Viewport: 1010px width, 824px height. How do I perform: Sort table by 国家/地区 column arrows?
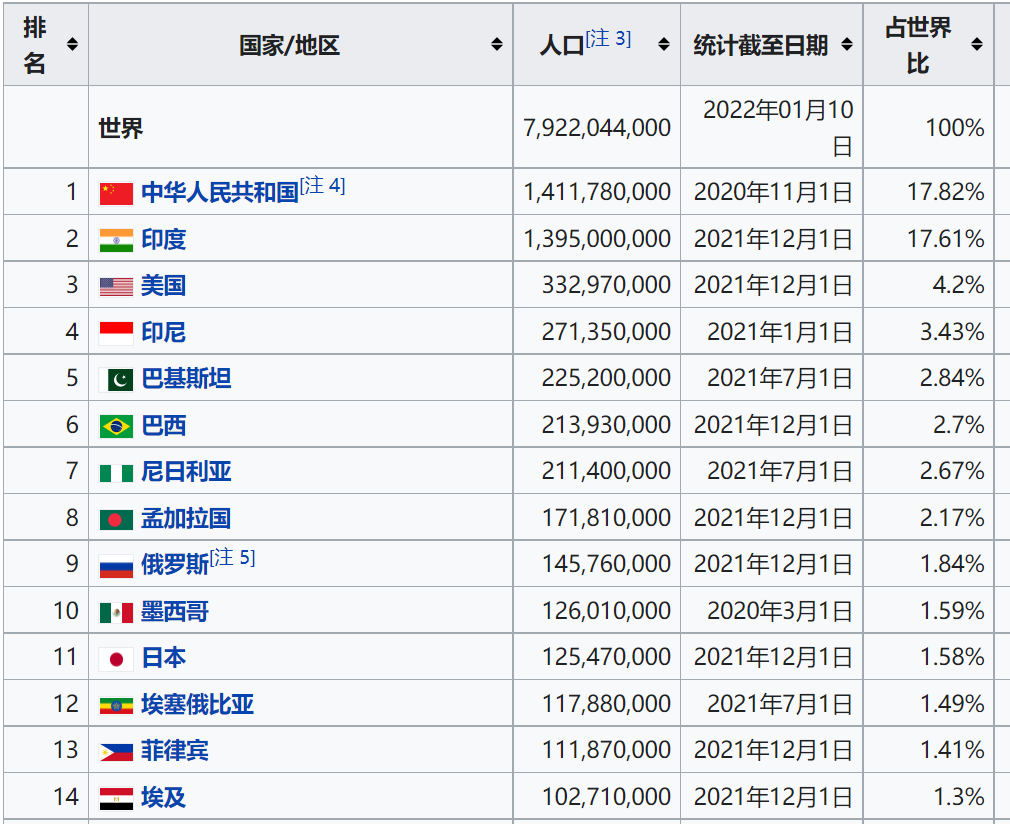497,44
